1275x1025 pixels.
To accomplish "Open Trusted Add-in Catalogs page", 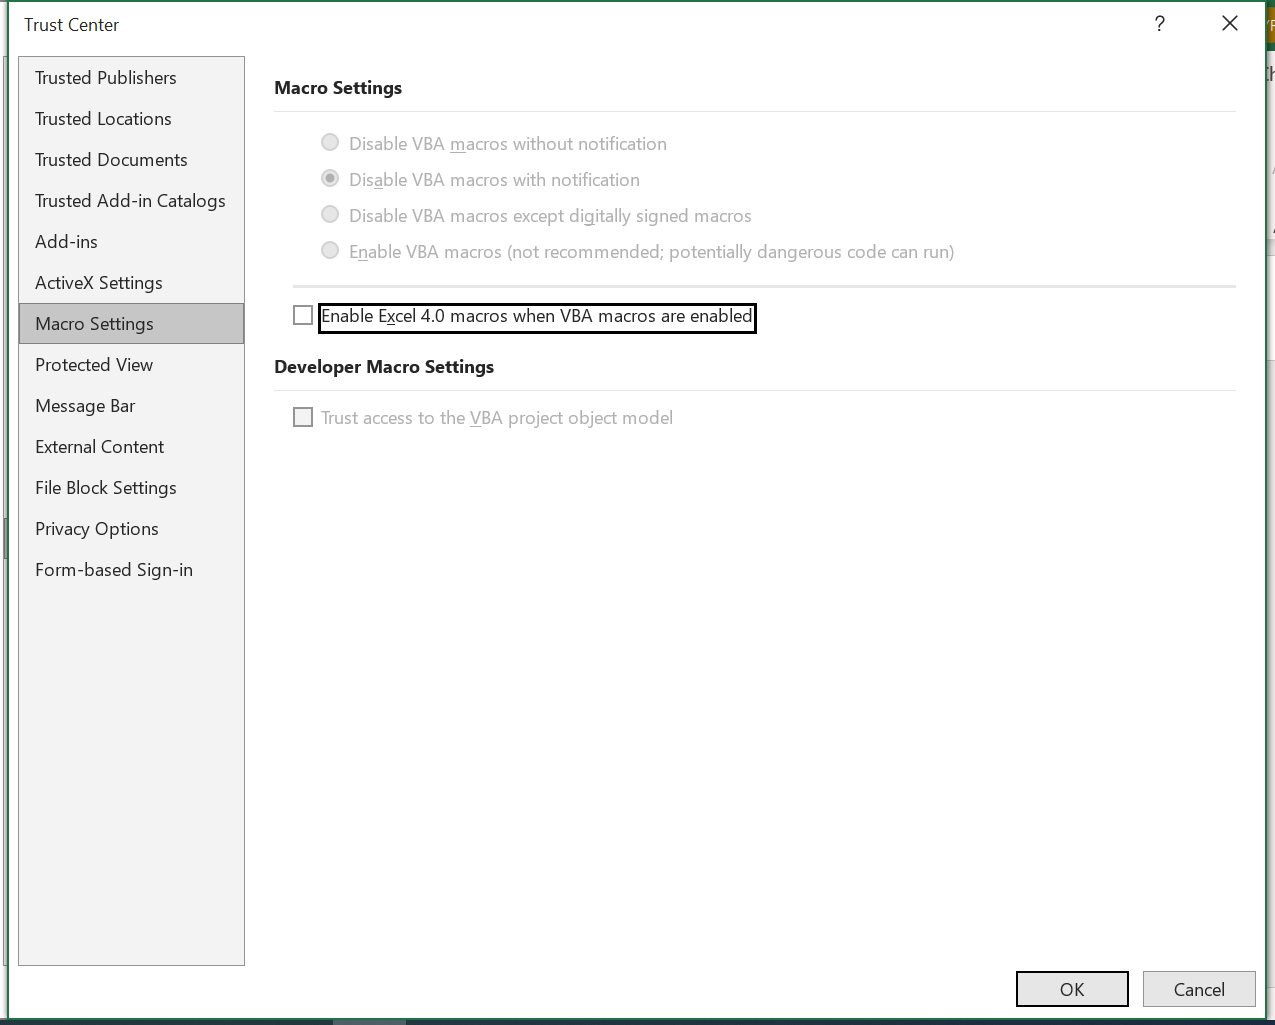I will pyautogui.click(x=131, y=201).
